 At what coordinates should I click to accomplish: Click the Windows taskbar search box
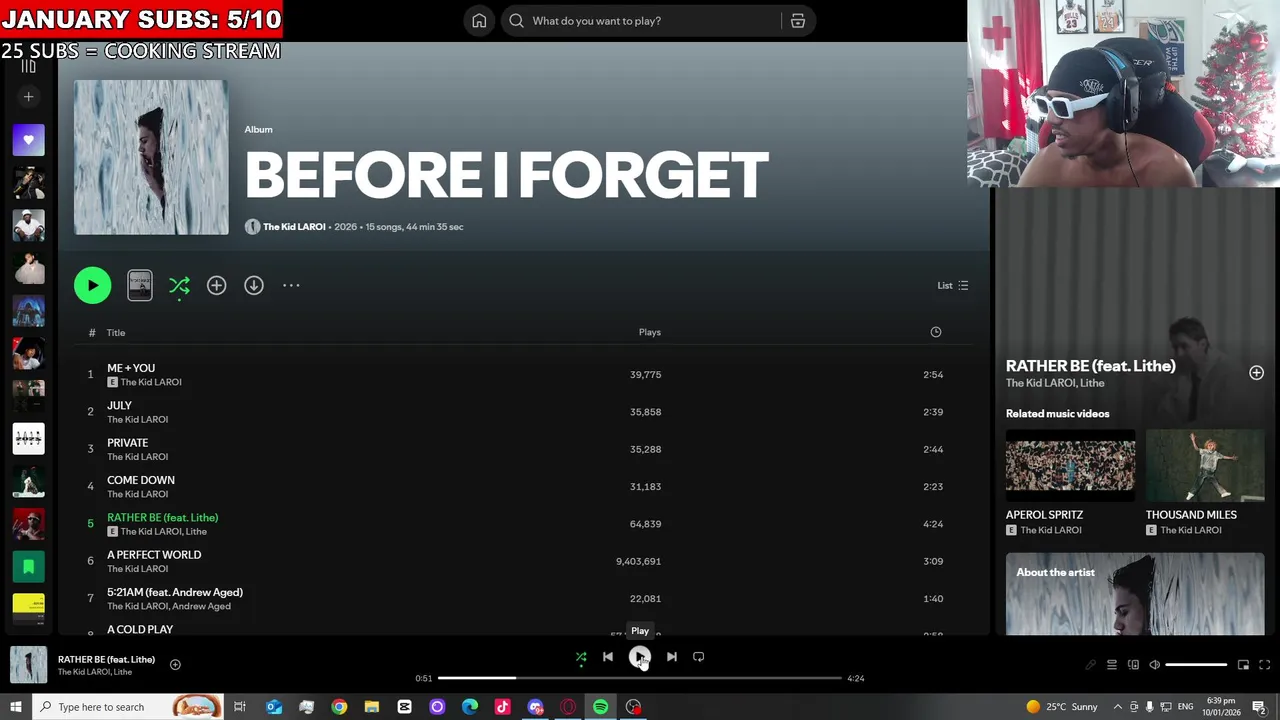[128, 707]
